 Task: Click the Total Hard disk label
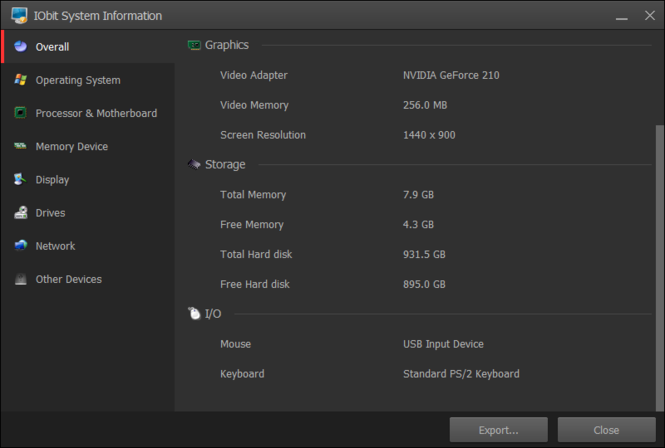(x=256, y=254)
